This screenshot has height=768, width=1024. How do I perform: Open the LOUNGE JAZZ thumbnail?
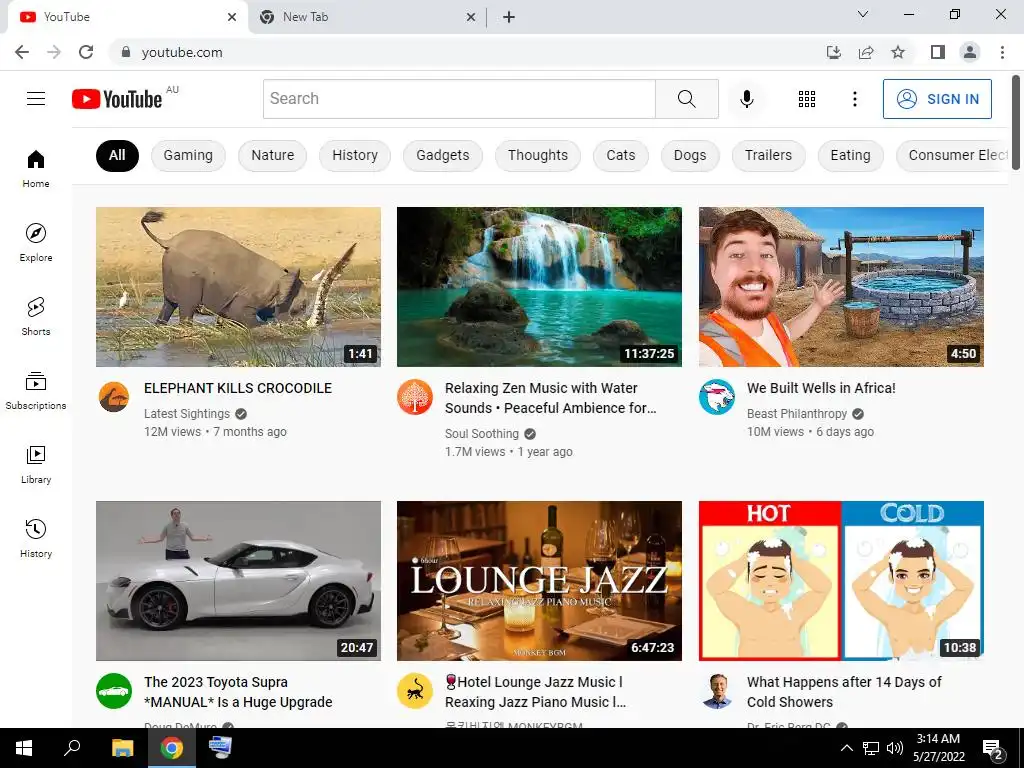[x=539, y=581]
